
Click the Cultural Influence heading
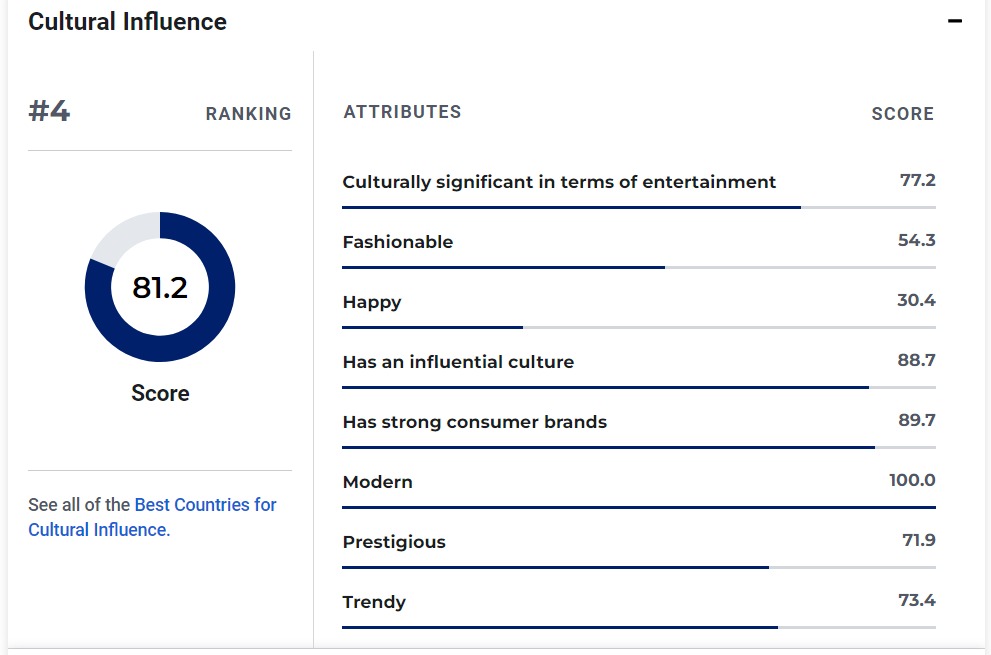[x=127, y=22]
